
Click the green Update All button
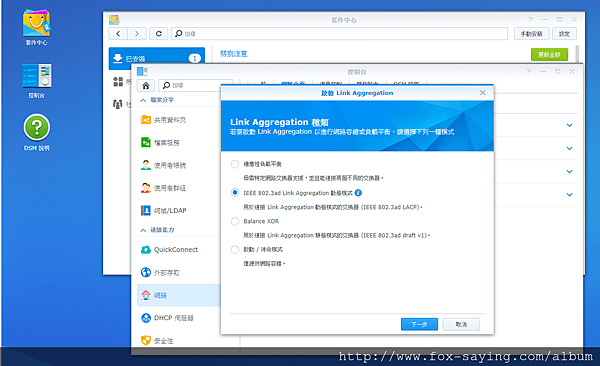[549, 54]
